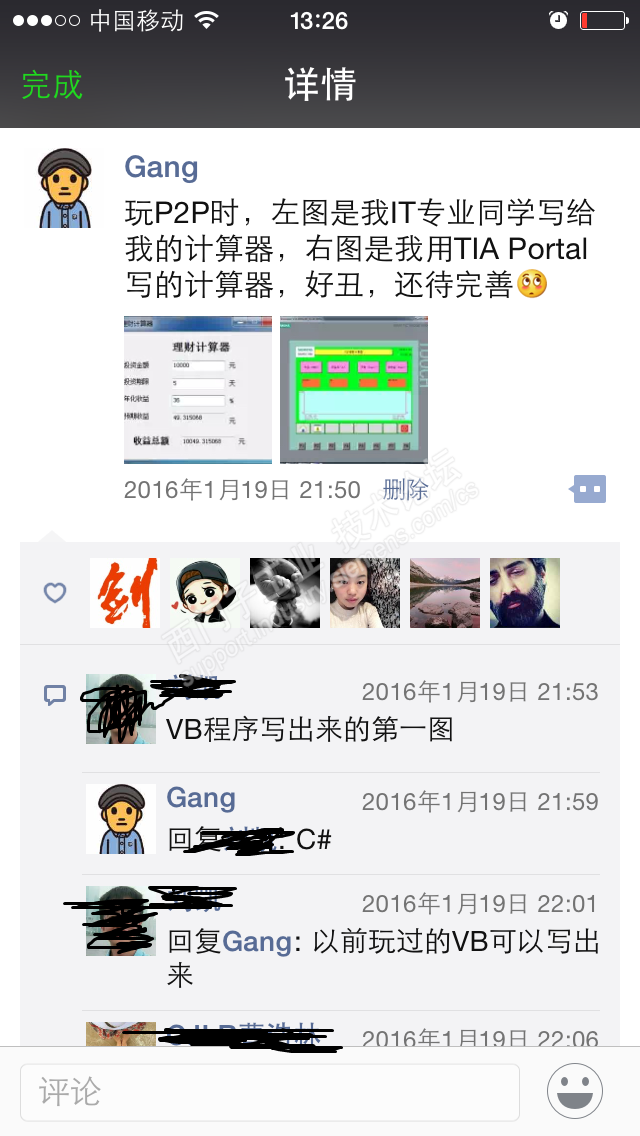Delete the post via 删除 link
This screenshot has width=640, height=1136.
tap(405, 490)
